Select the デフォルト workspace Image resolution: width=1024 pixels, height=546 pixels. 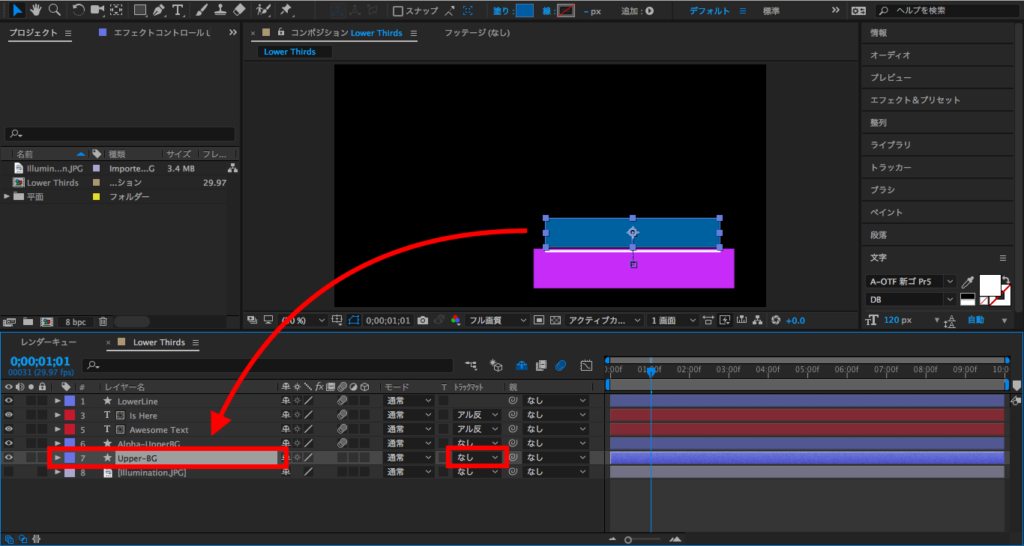click(710, 11)
